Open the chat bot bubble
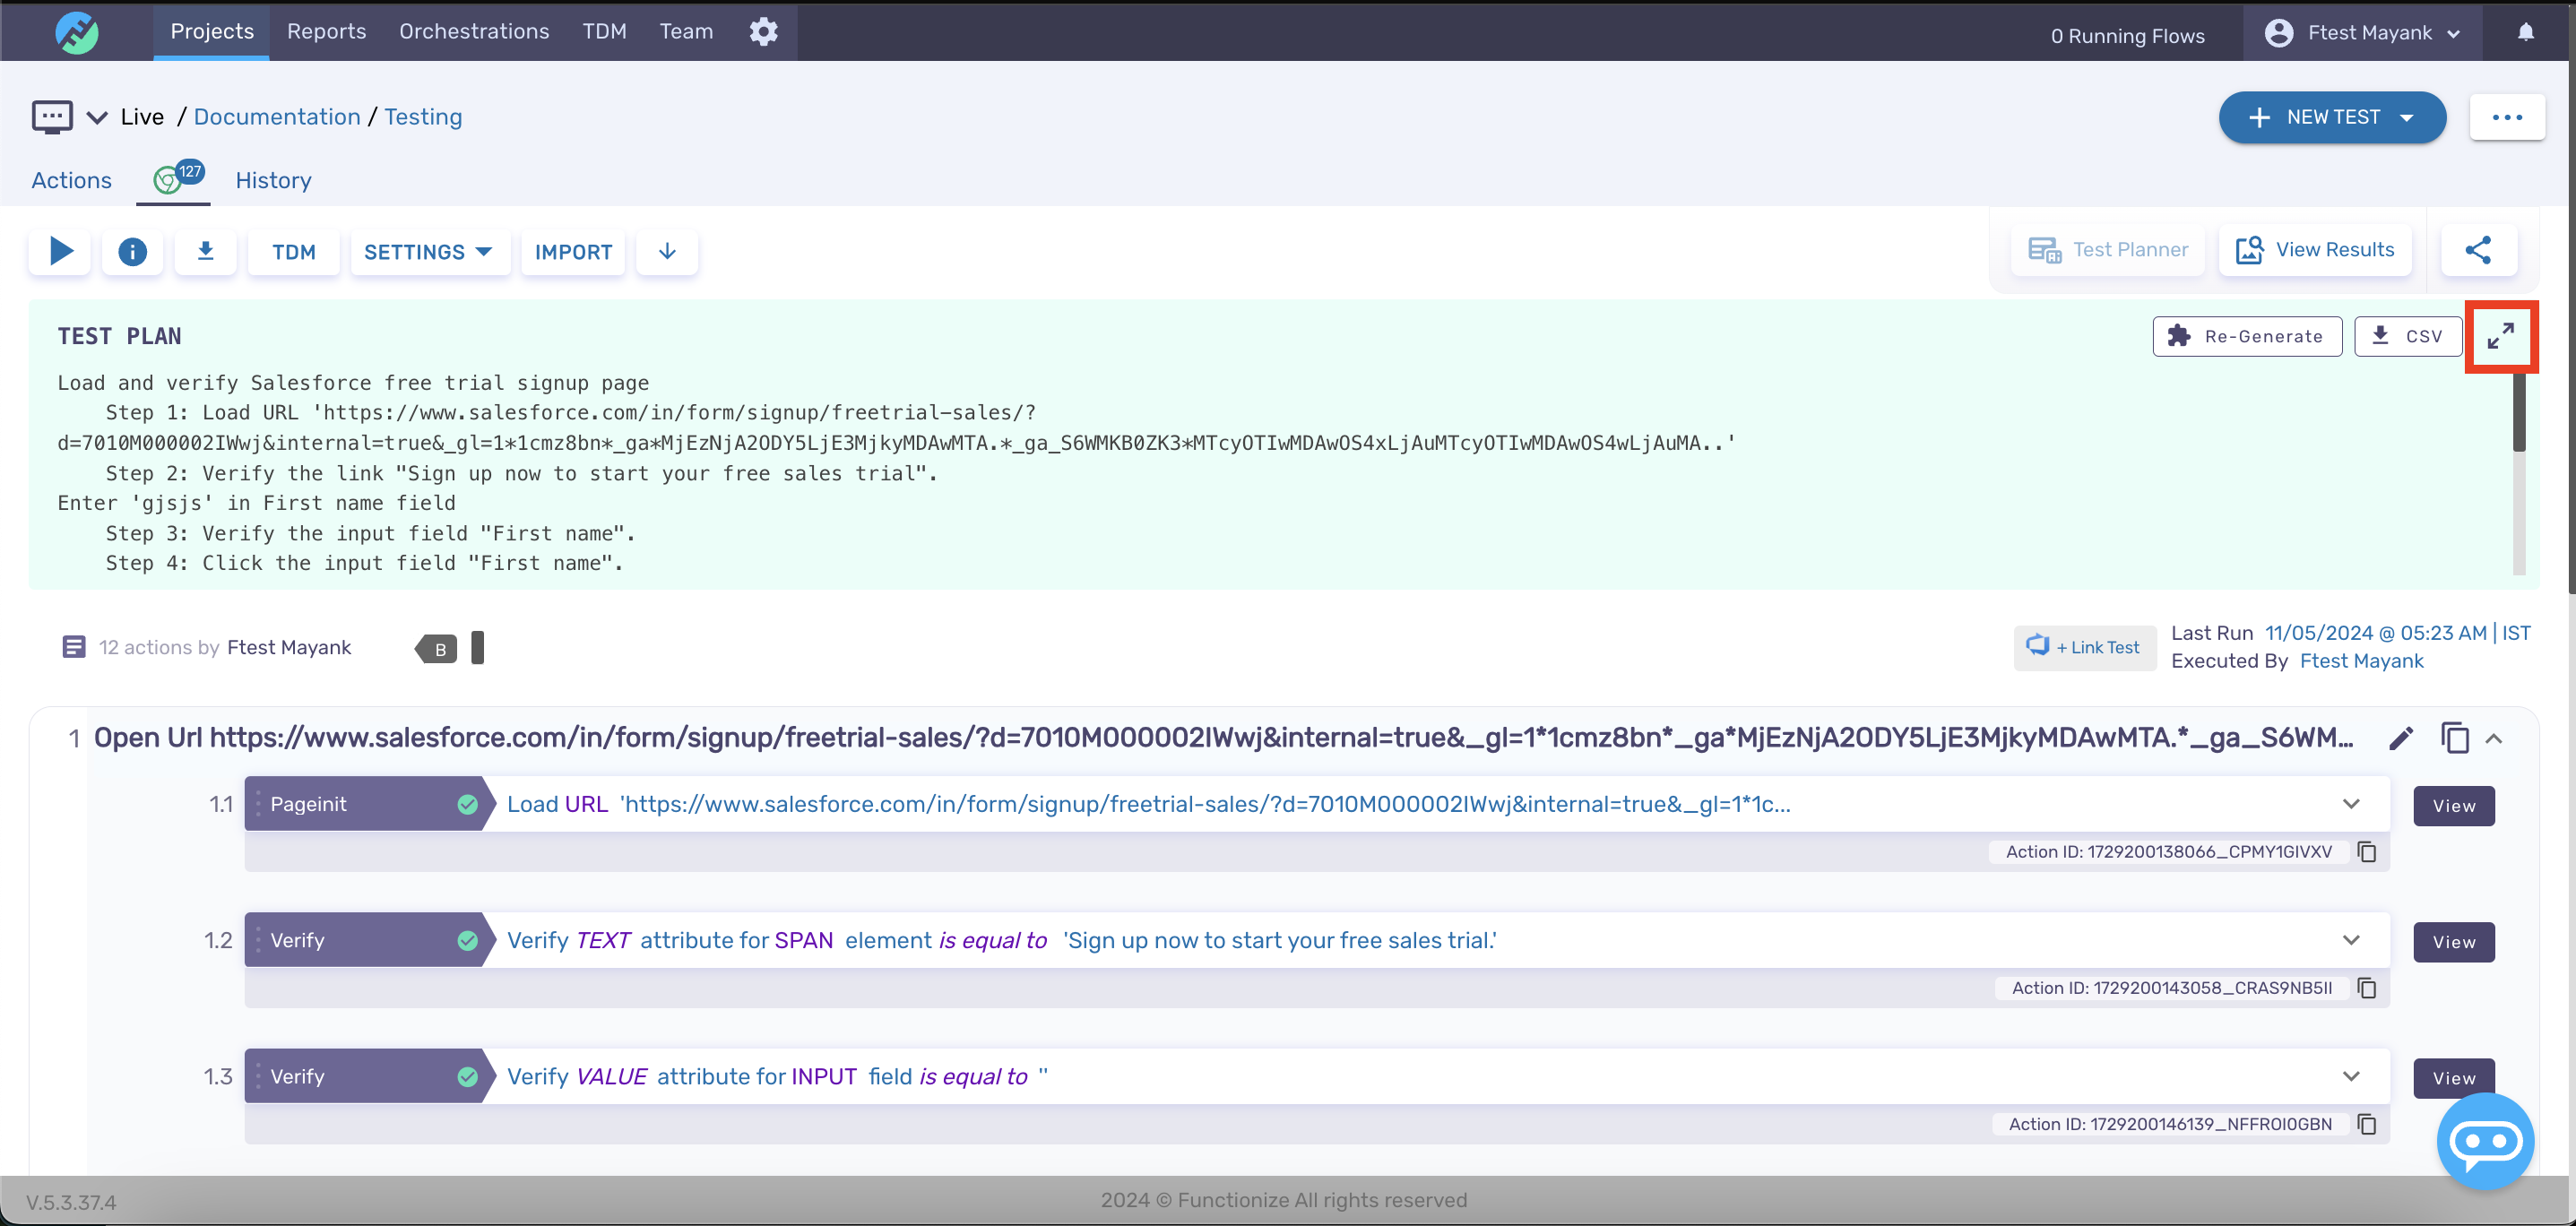Viewport: 2576px width, 1226px height. (x=2485, y=1141)
